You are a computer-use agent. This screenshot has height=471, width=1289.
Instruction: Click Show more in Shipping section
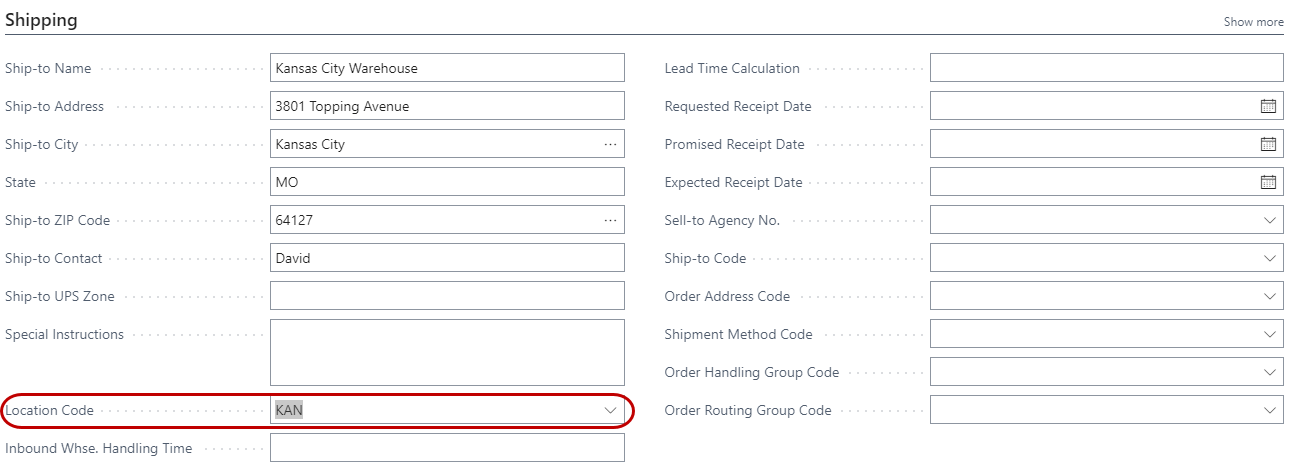coord(1253,22)
